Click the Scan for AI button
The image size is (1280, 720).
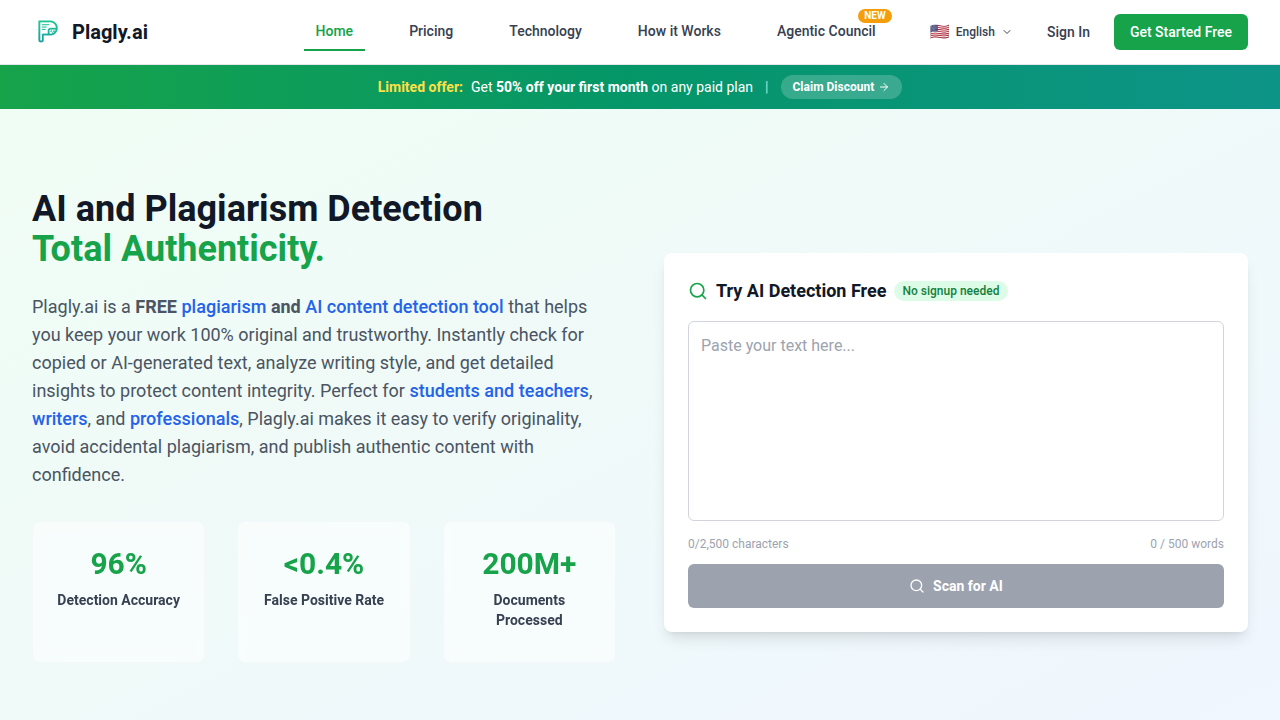[956, 586]
